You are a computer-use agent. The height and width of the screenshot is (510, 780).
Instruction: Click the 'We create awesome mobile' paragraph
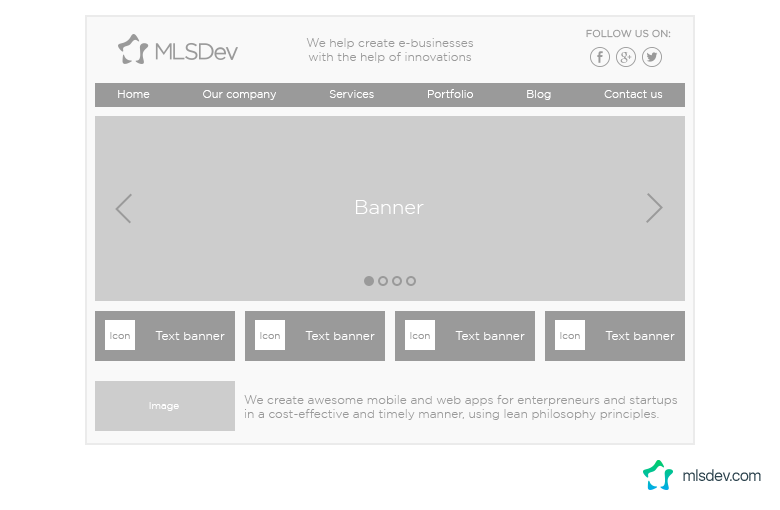pos(461,407)
